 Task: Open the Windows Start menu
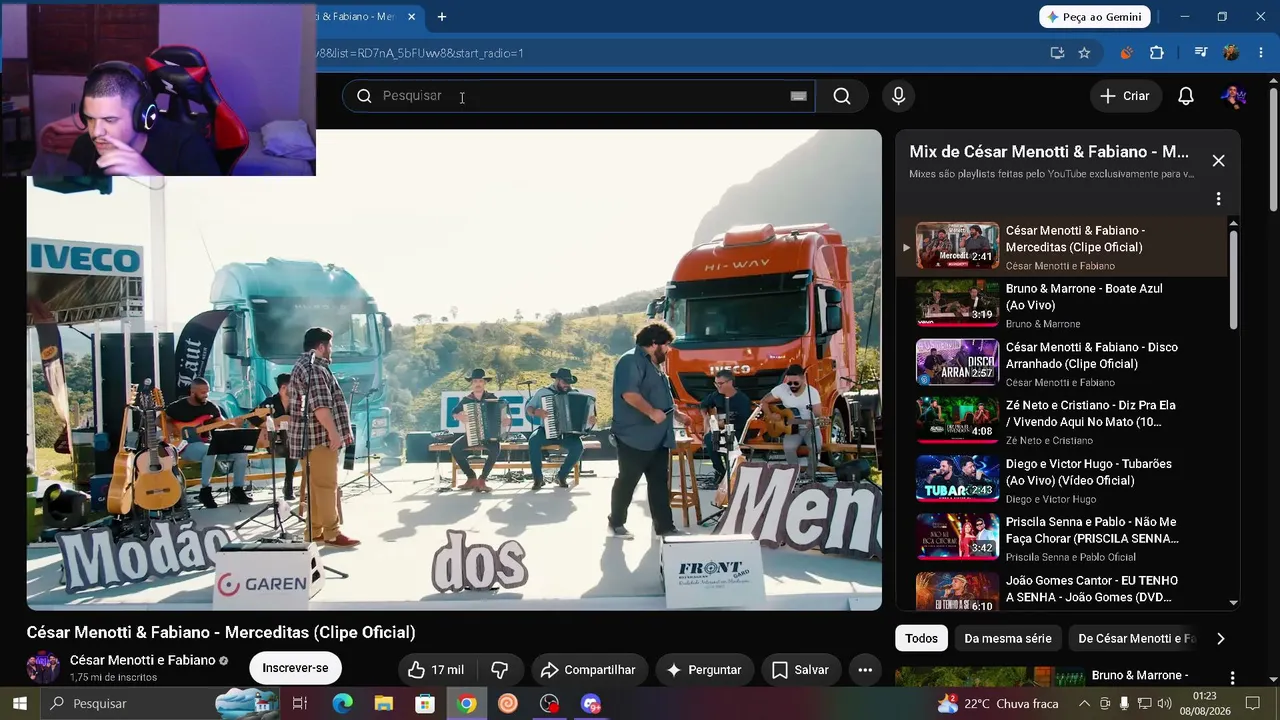coord(20,703)
